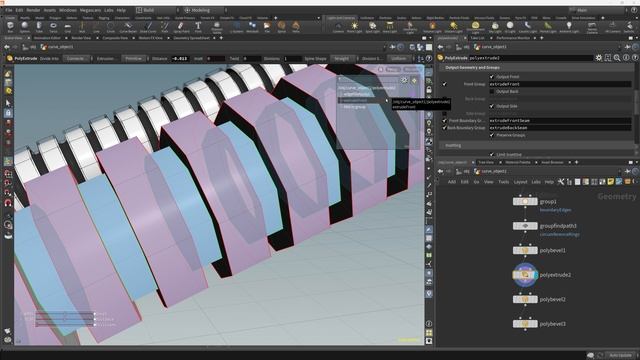Open the Spine Shape dropdown
640x360 pixels.
[x=343, y=59]
